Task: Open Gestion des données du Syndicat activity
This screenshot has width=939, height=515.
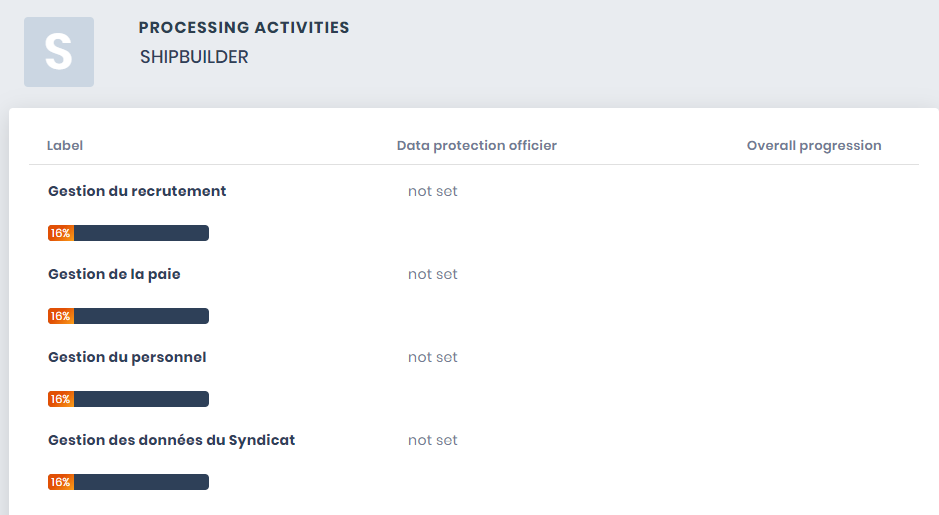Action: click(172, 440)
